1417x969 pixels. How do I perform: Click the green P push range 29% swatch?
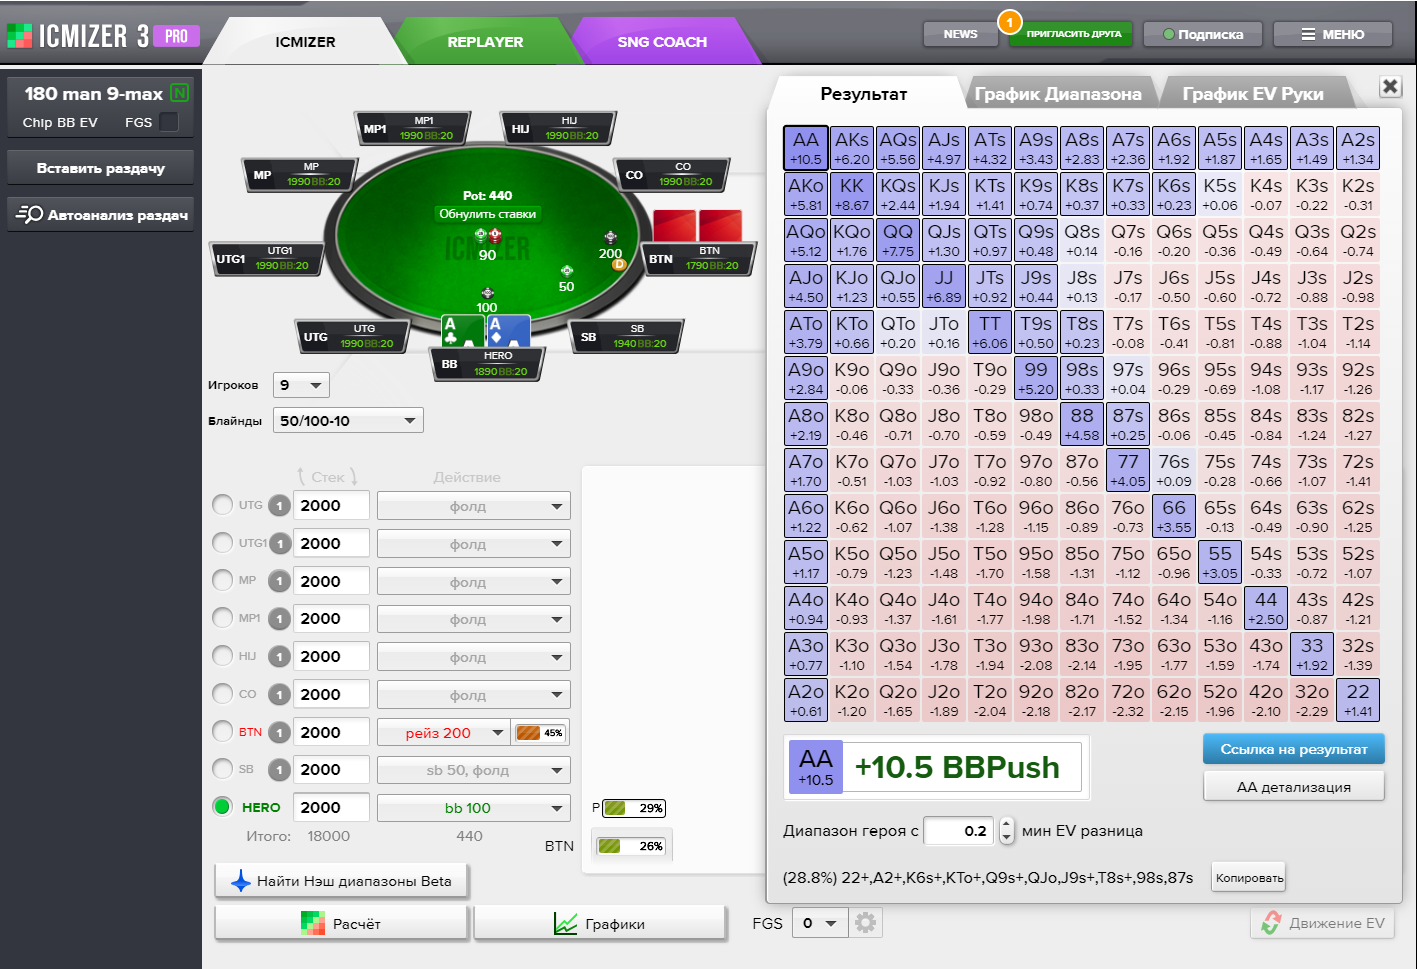[x=636, y=808]
